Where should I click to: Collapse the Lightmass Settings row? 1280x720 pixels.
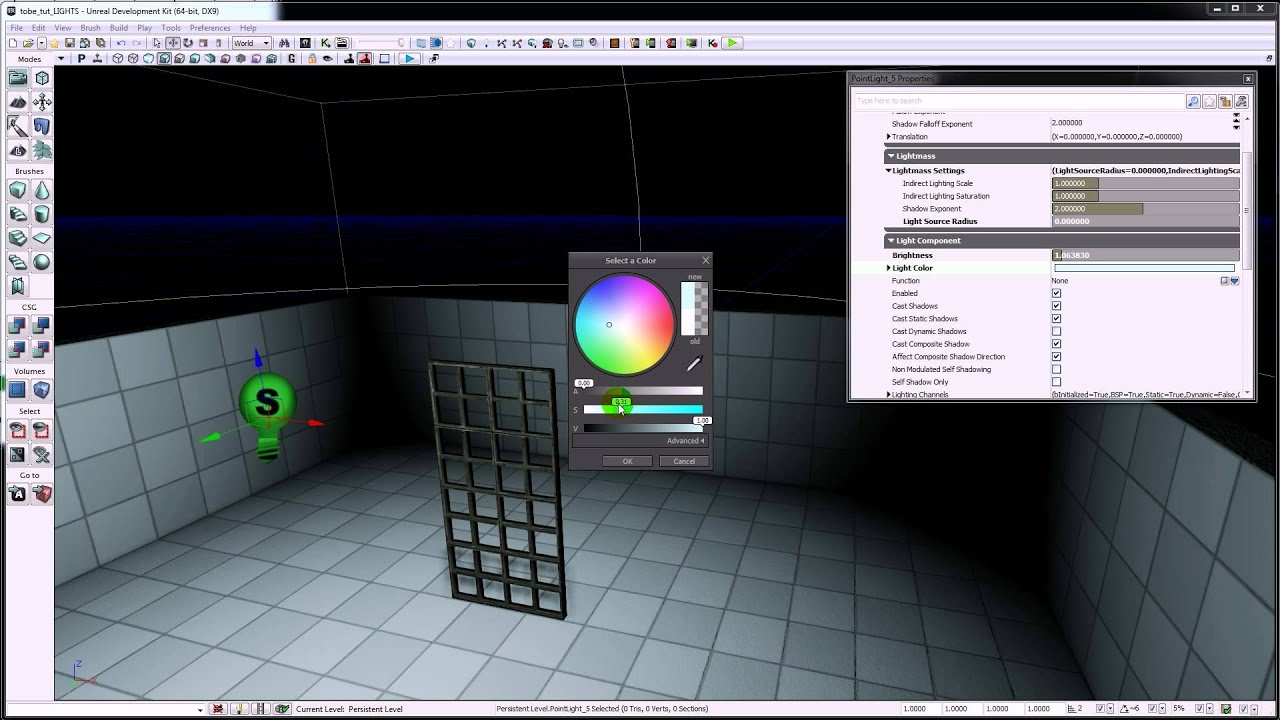pyautogui.click(x=888, y=171)
